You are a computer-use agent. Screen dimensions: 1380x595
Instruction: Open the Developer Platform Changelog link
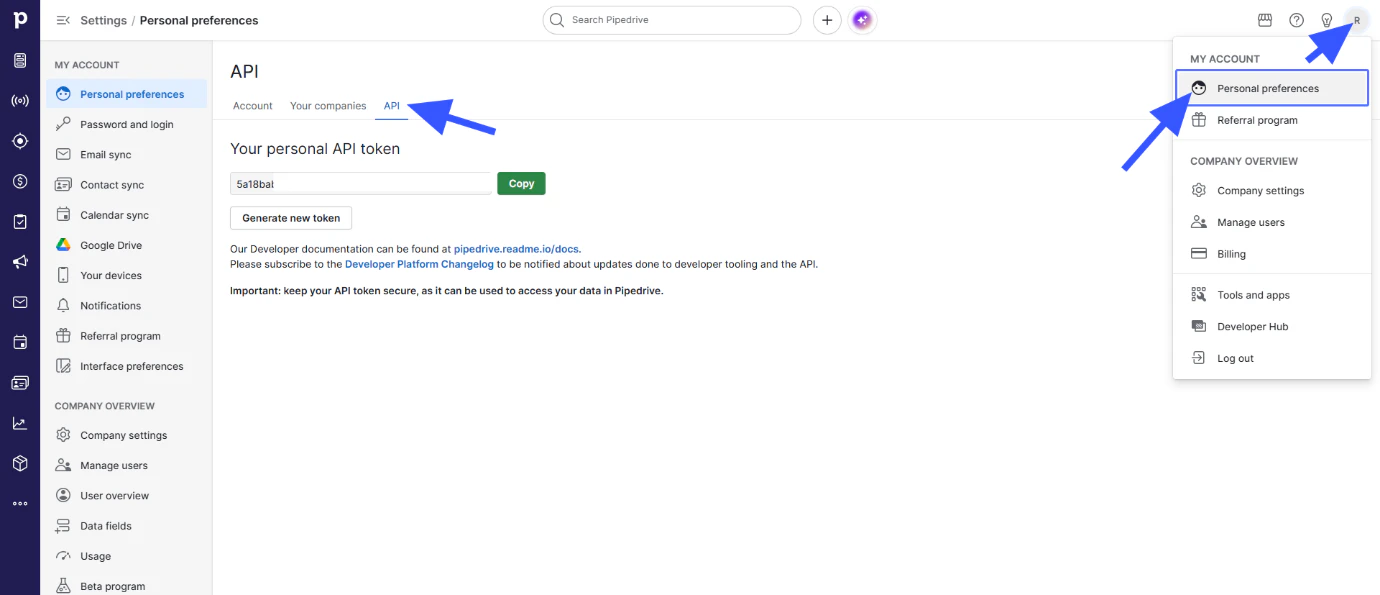(x=419, y=264)
